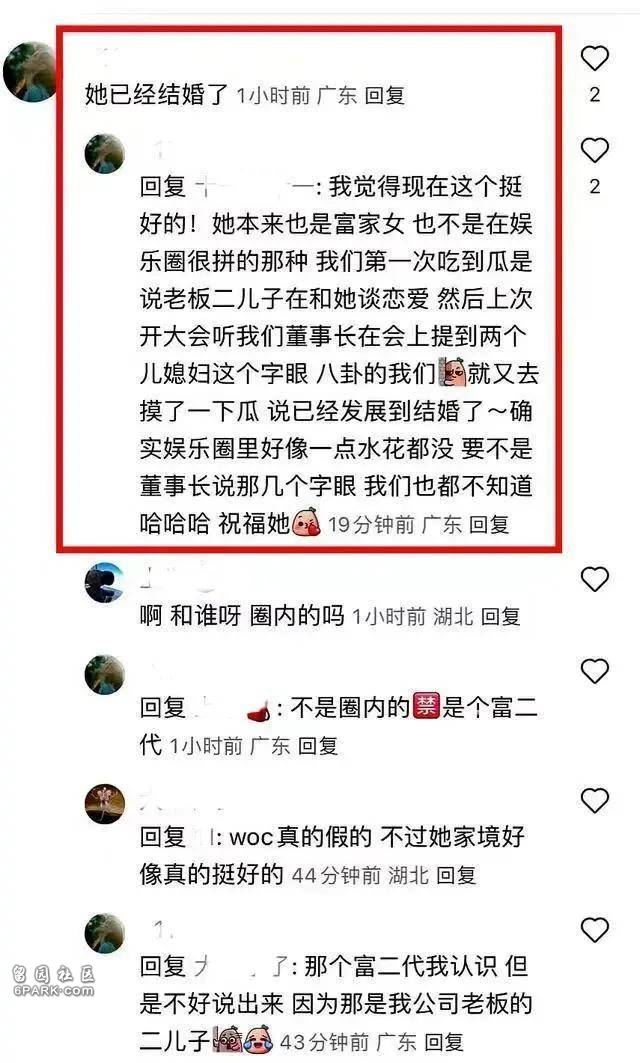Like the reply "那个富二代我认识"

595,929
